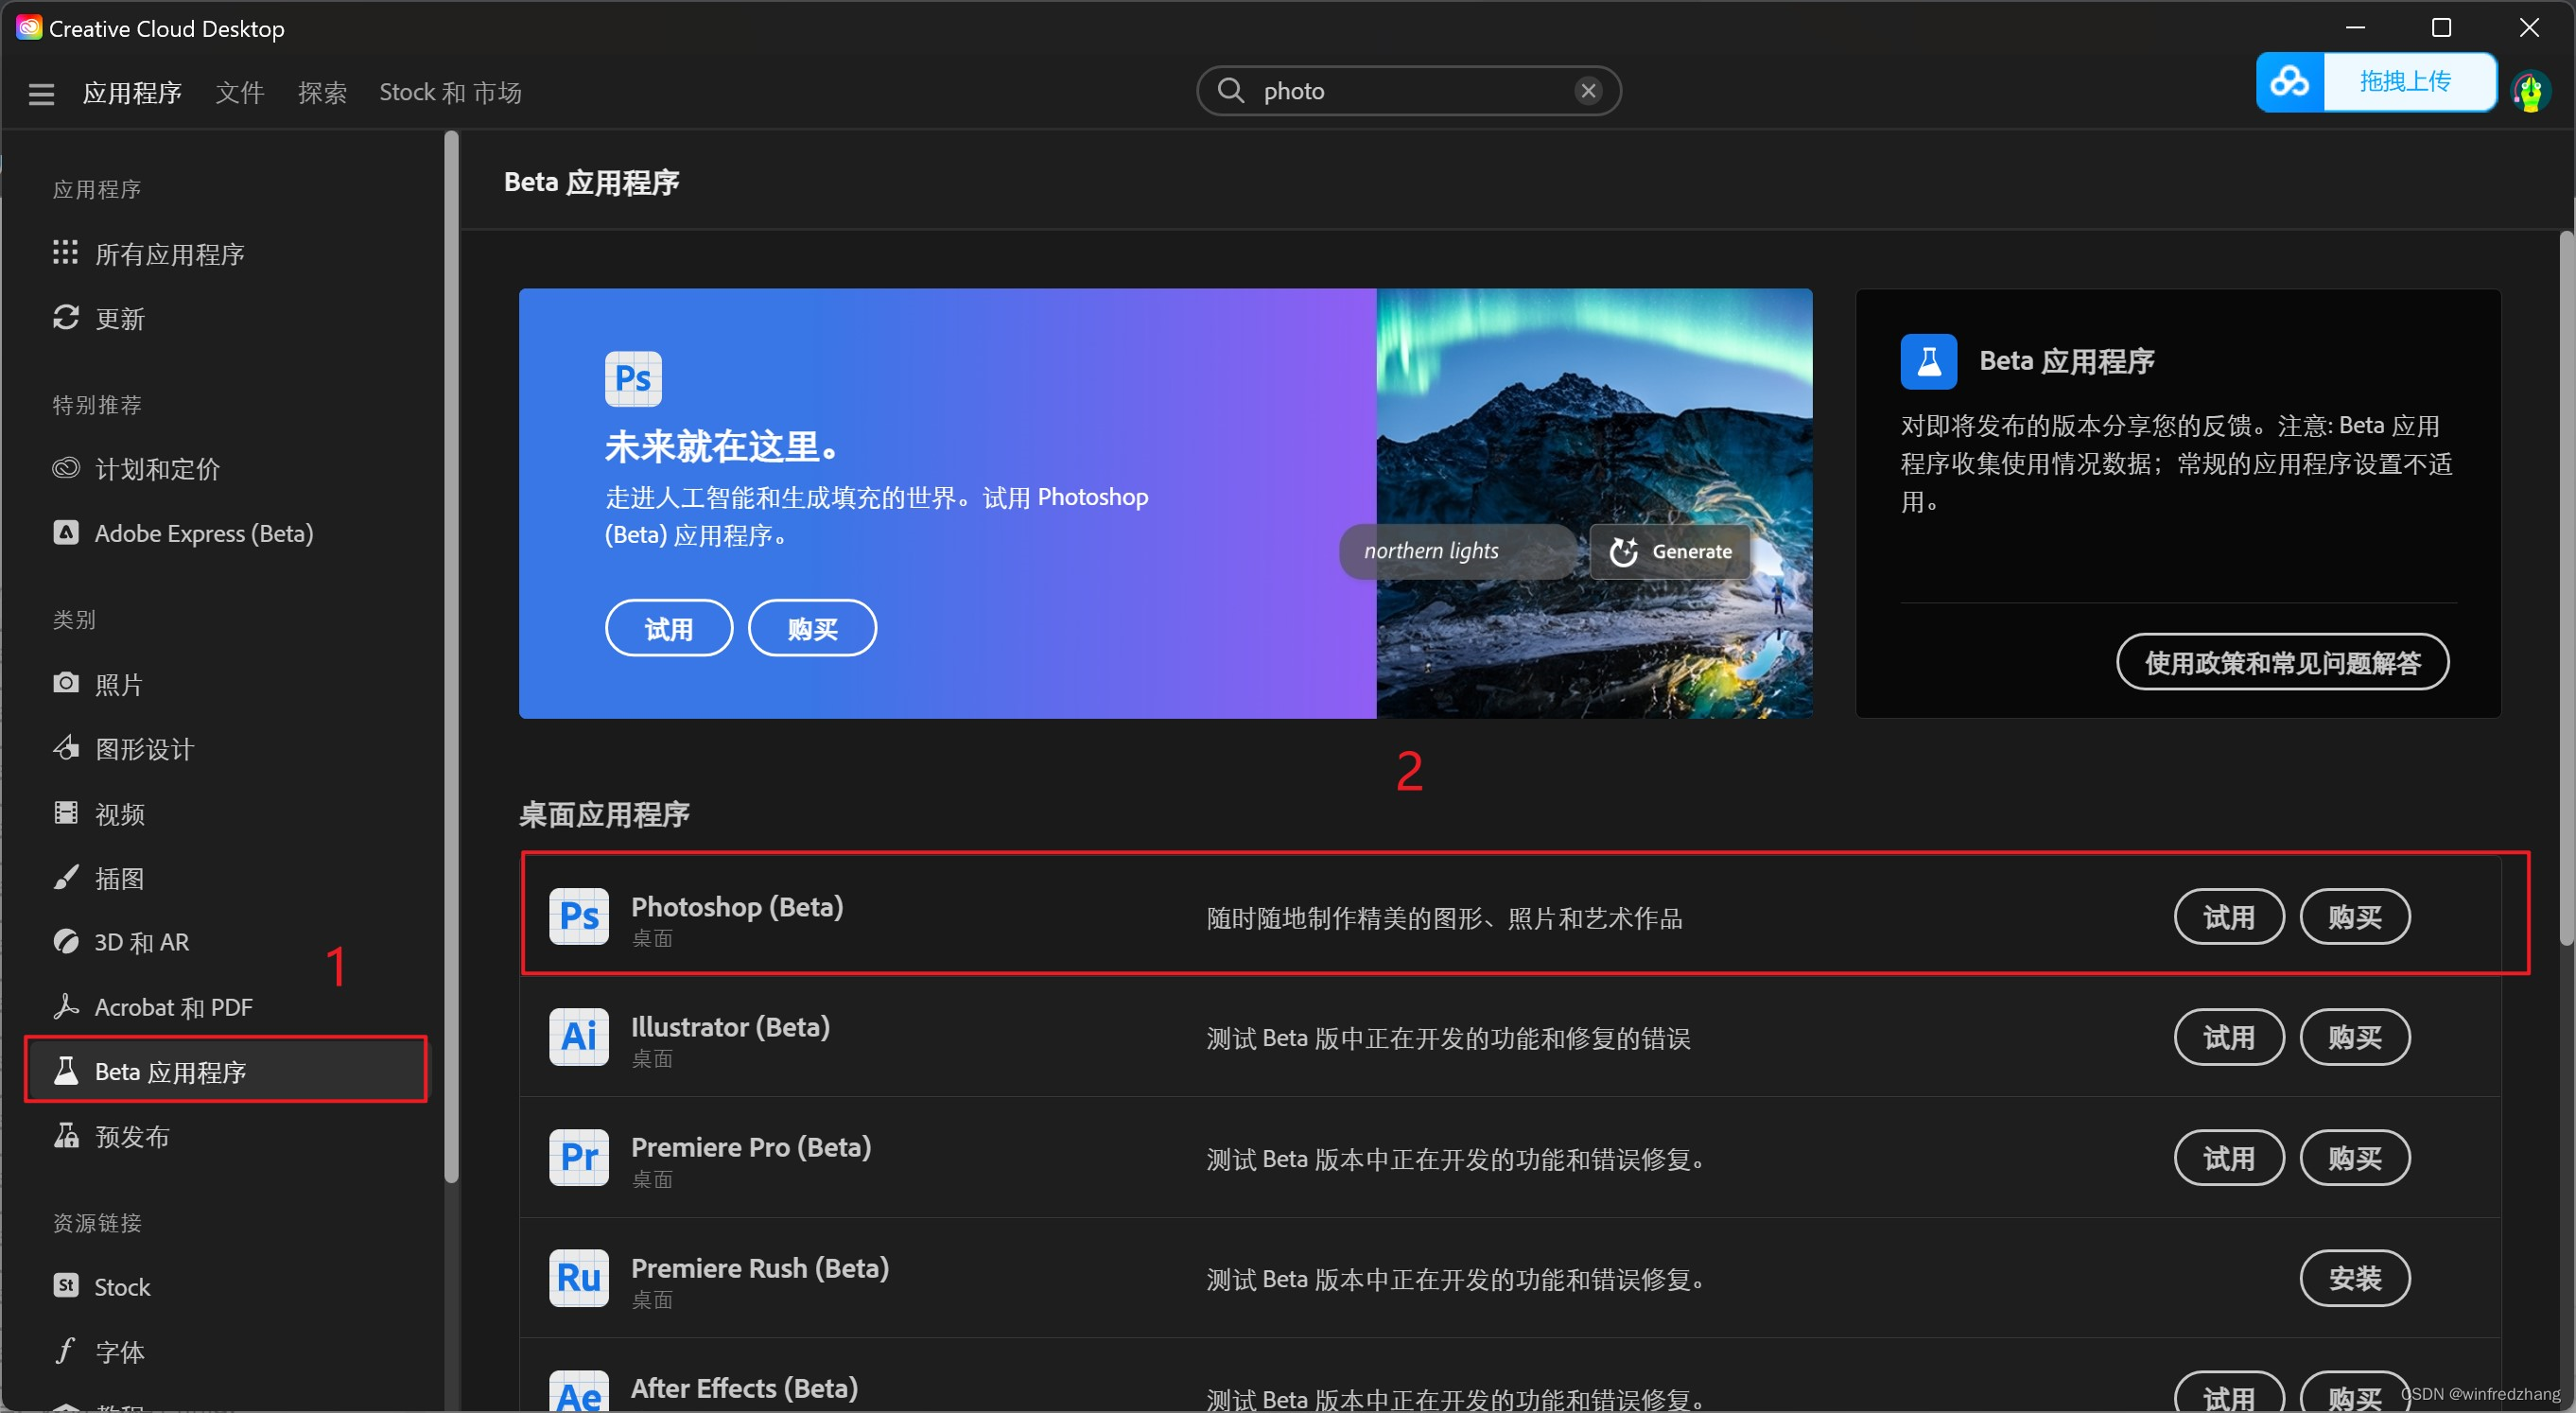
Task: Click the Premiere Rush (Beta) Ru icon
Action: pyautogui.click(x=579, y=1277)
